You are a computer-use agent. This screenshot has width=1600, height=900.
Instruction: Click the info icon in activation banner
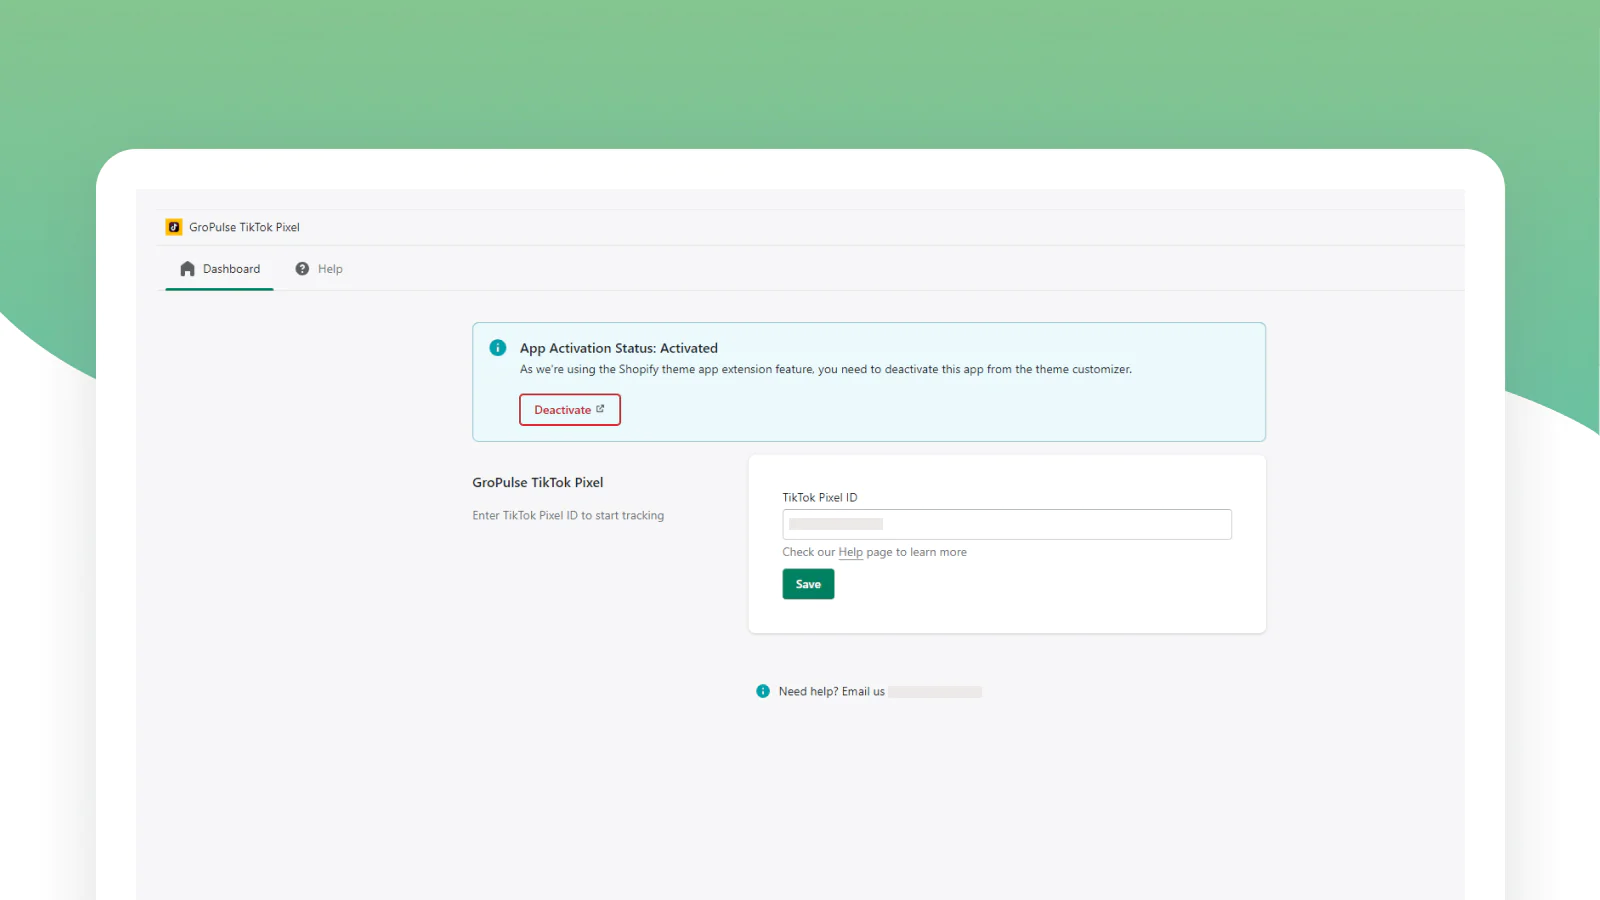pos(497,348)
